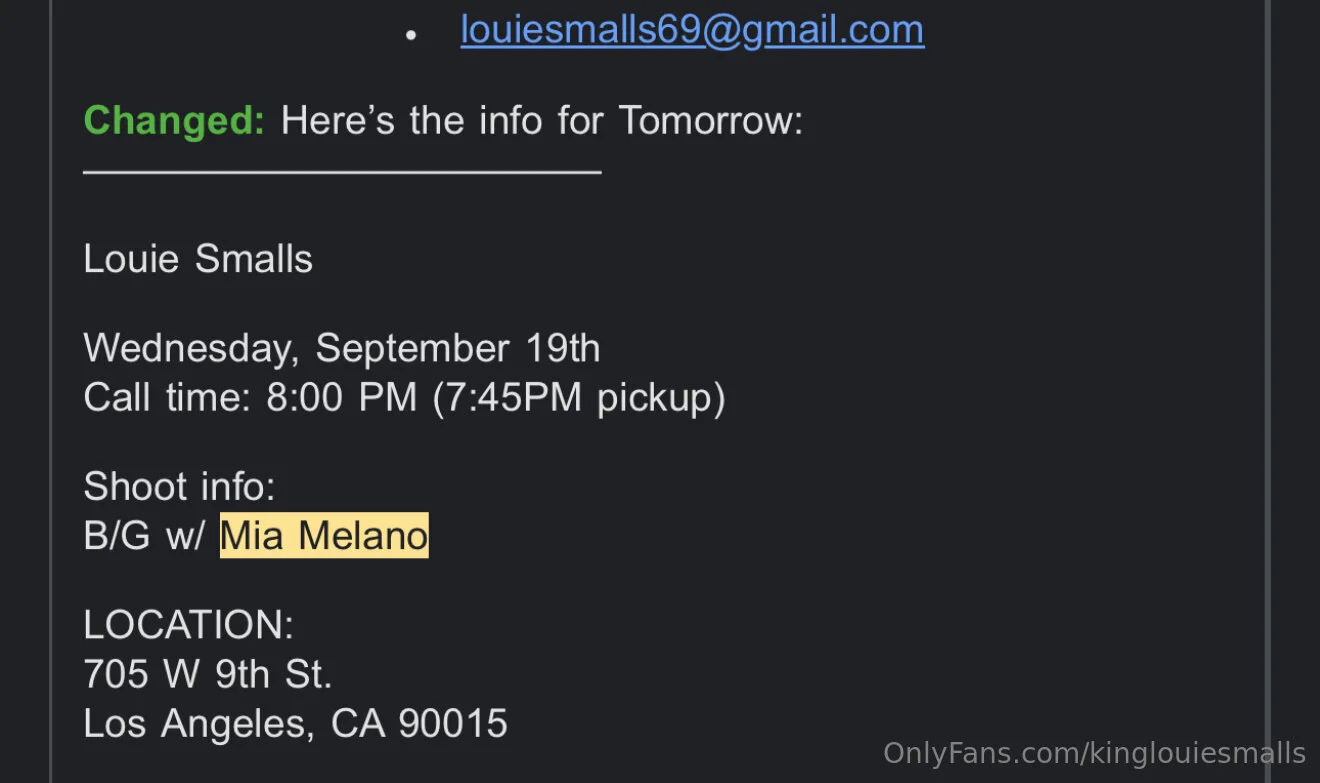
Task: Click "Here's the info for Tomorrow" text
Action: pyautogui.click(x=540, y=121)
